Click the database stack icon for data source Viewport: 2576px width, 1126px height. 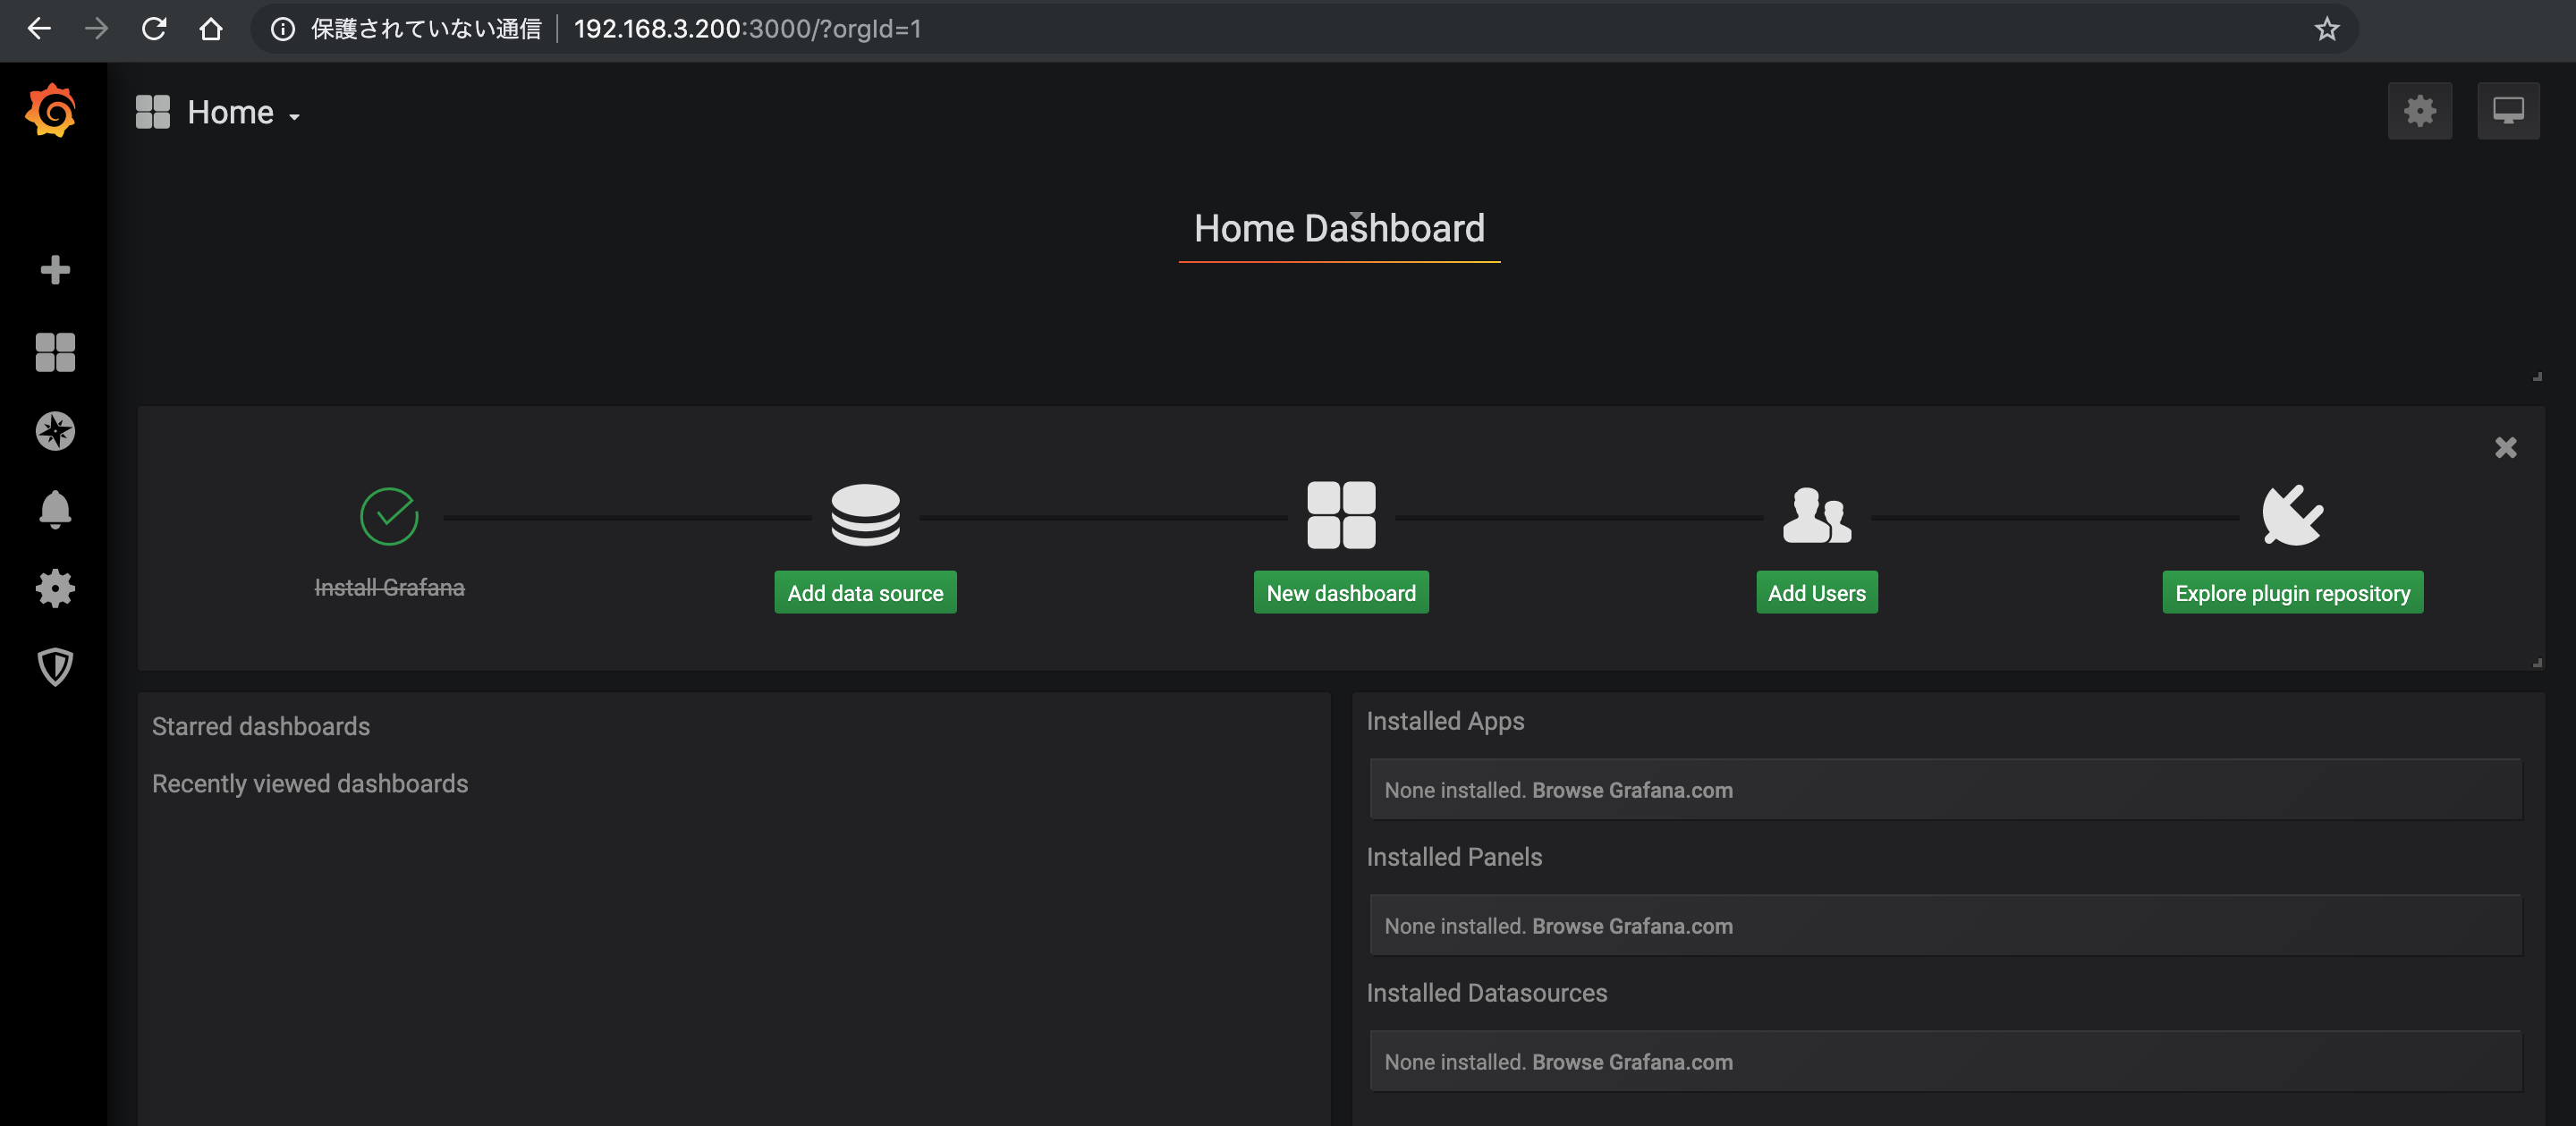tap(865, 515)
